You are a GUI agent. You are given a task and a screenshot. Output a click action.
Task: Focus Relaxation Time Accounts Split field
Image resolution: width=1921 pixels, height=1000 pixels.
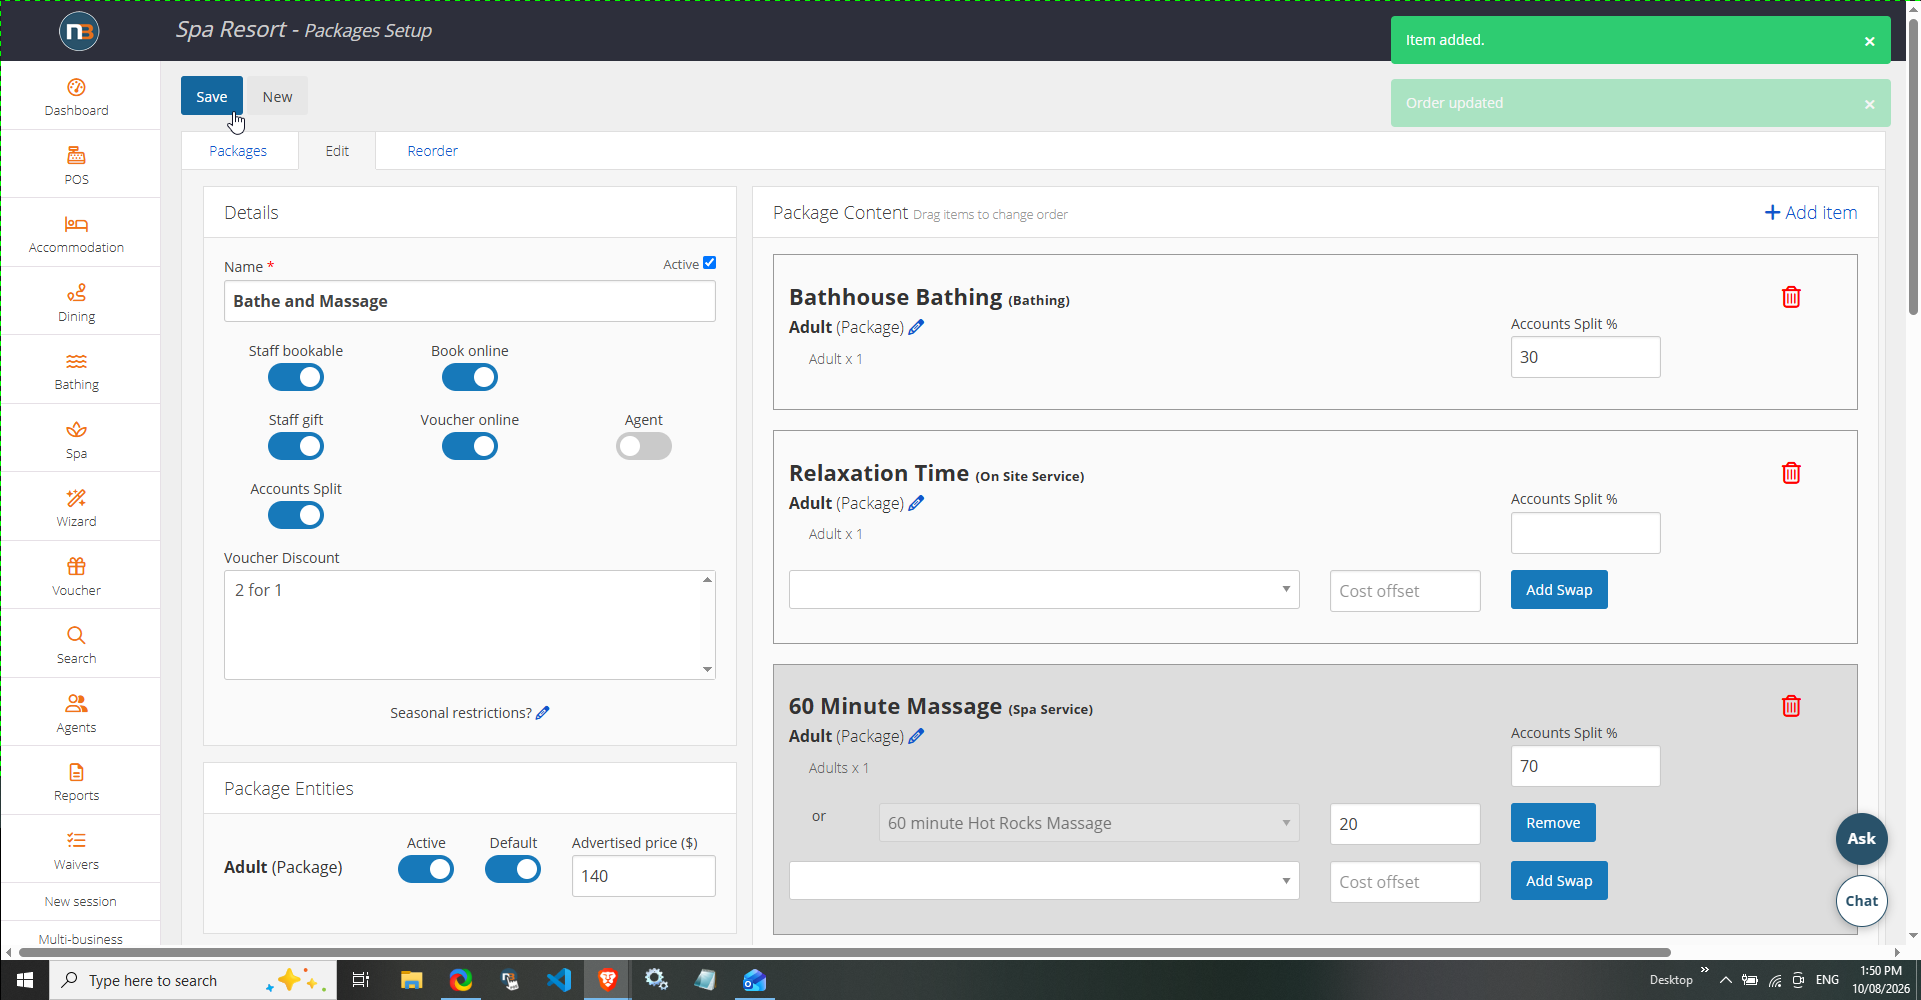click(1585, 533)
